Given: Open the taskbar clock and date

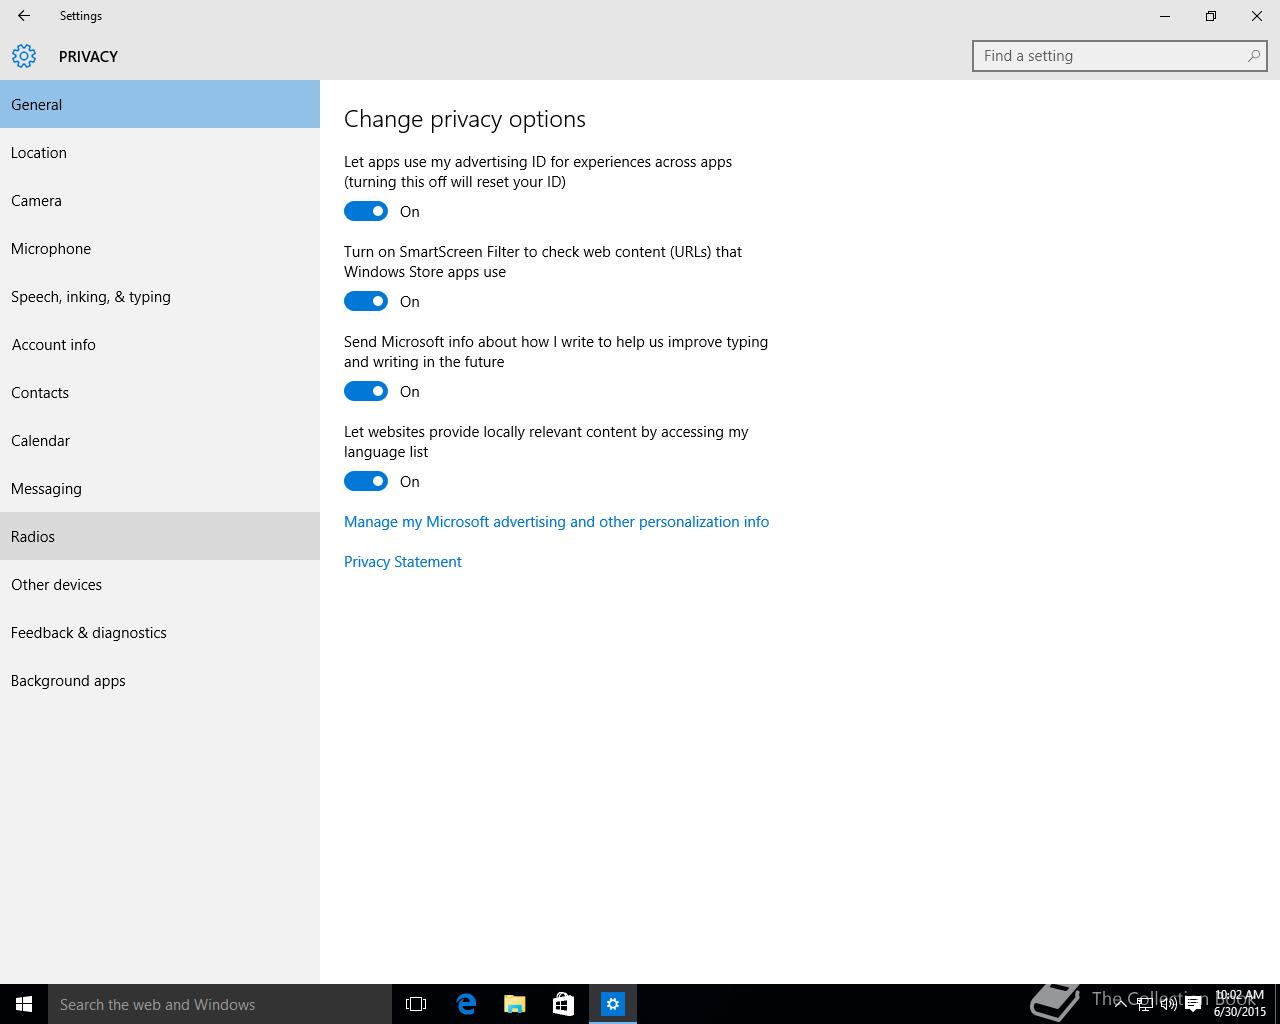Looking at the screenshot, I should pos(1240,1004).
